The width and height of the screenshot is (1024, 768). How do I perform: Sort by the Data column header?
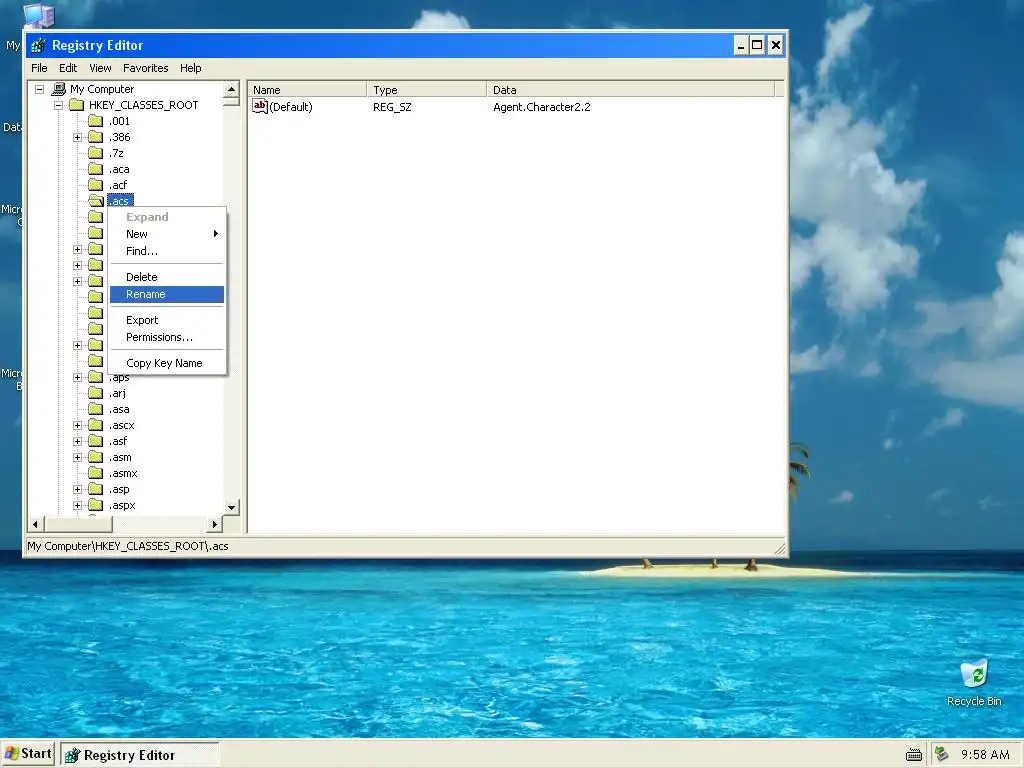pyautogui.click(x=631, y=89)
